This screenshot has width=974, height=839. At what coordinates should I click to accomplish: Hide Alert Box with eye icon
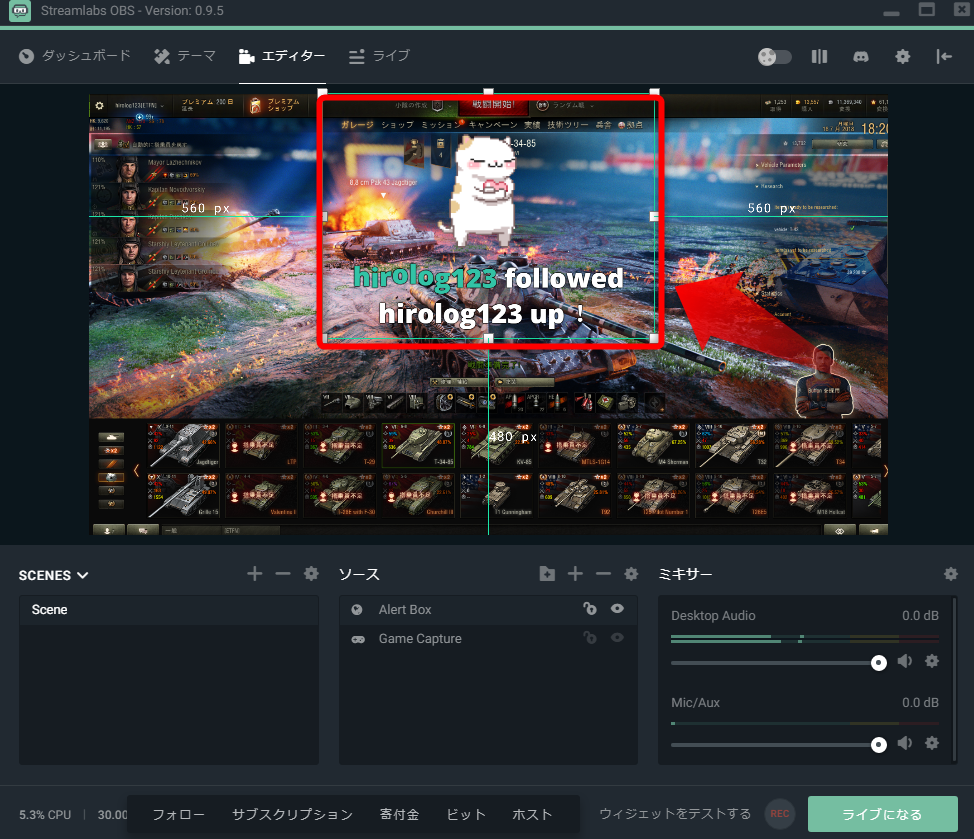(x=617, y=609)
